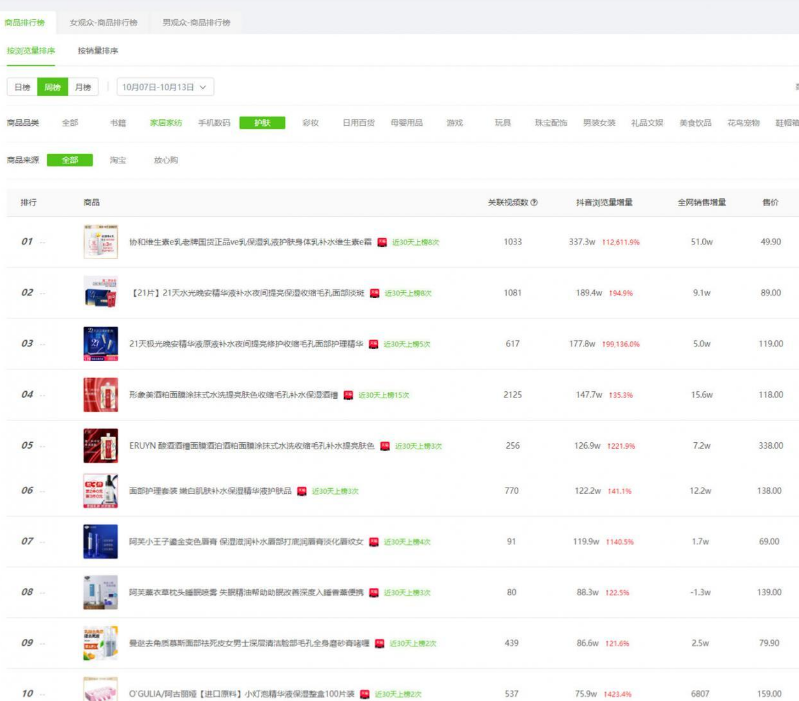Select the 按浏览量排序 sorting tab
This screenshot has width=799, height=701.
pos(31,50)
